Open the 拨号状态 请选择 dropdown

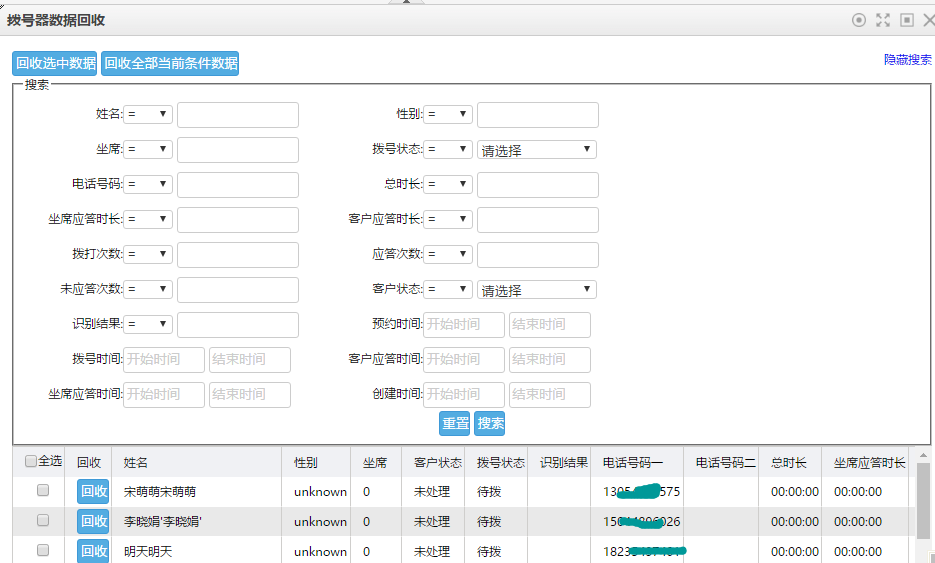coord(536,150)
